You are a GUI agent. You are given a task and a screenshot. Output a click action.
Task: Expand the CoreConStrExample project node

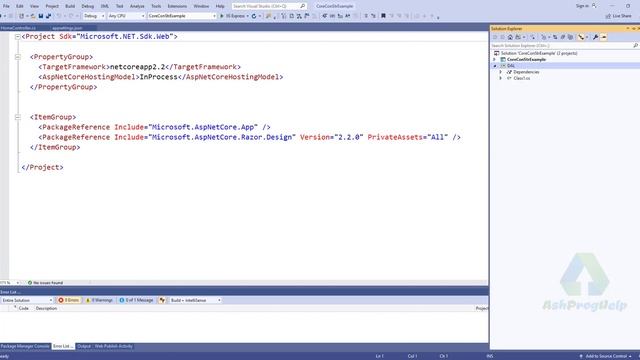coord(494,60)
